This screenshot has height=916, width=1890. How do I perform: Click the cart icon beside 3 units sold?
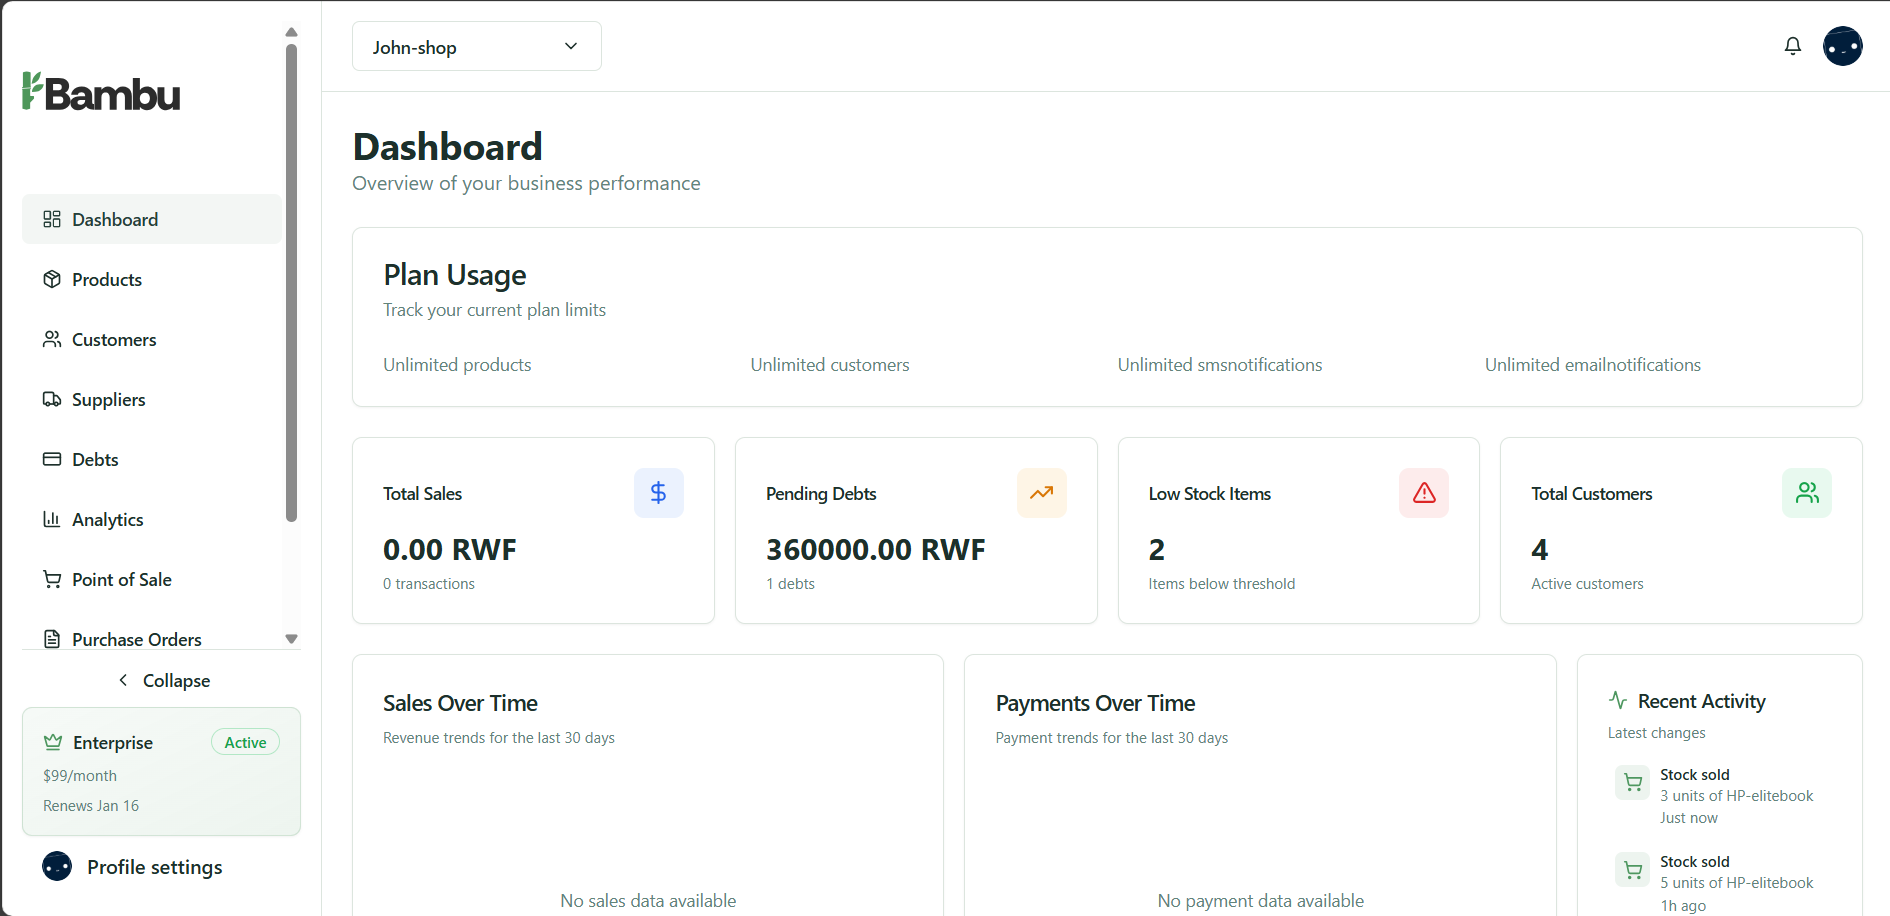click(1632, 783)
